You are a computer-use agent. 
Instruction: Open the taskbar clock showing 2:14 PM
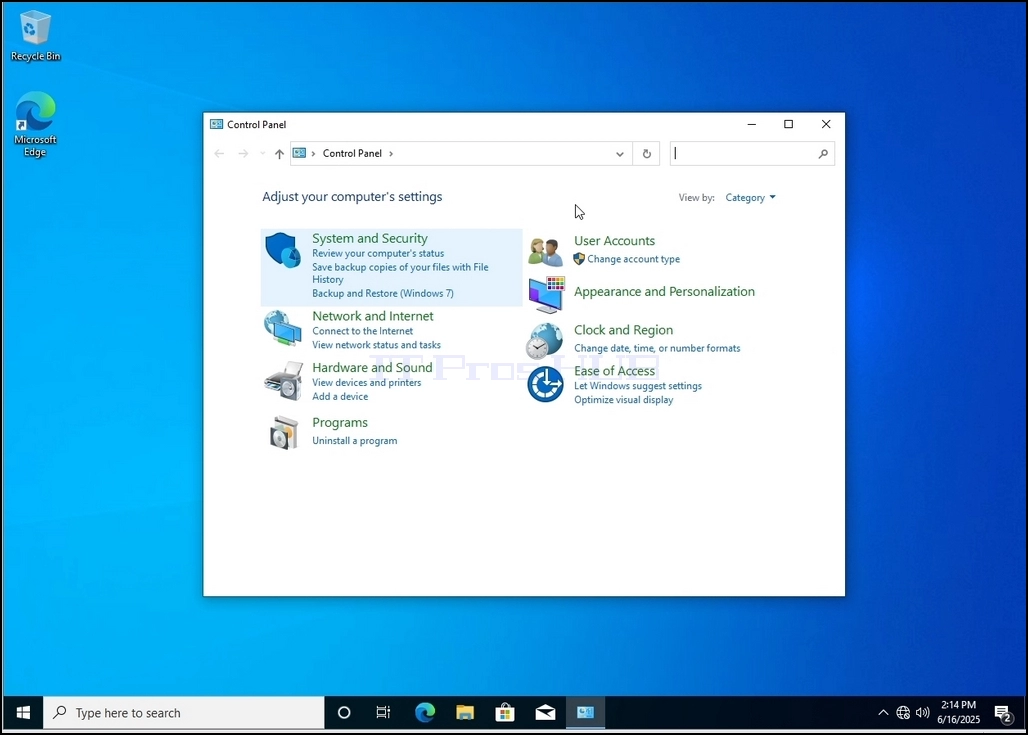coord(959,712)
